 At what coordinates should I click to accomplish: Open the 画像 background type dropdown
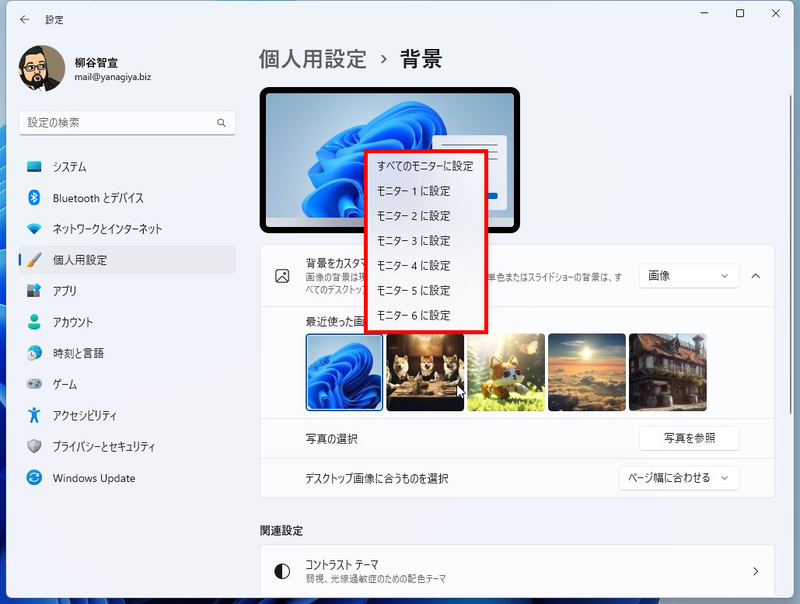(689, 276)
